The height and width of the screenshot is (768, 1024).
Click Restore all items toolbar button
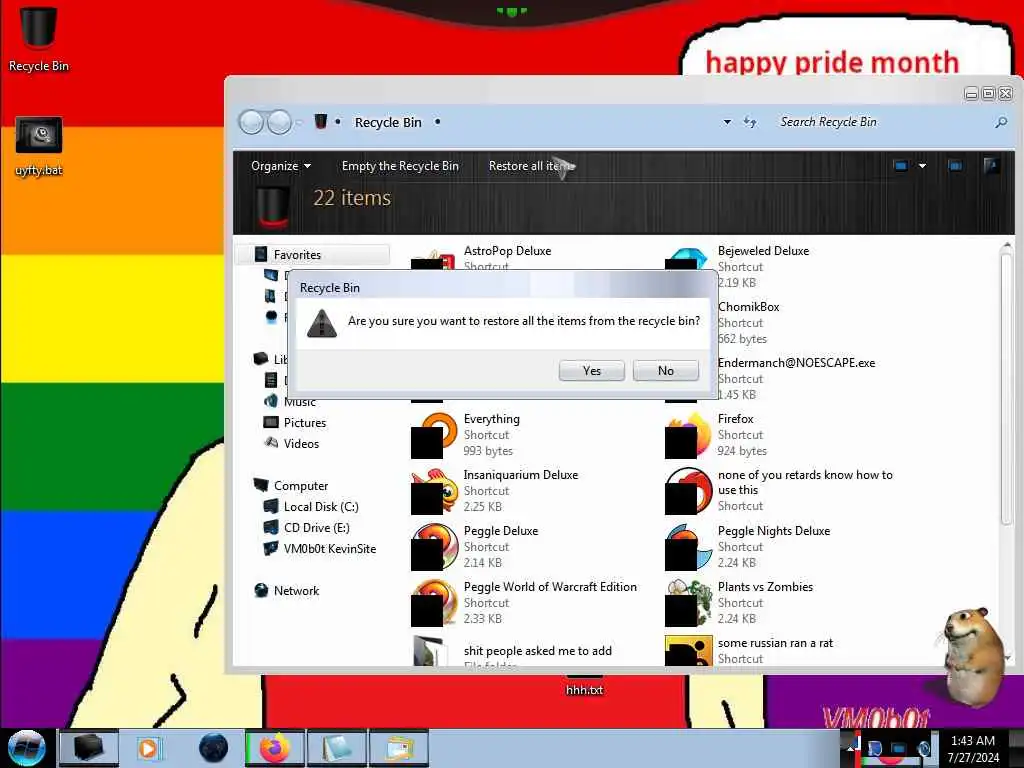click(531, 166)
